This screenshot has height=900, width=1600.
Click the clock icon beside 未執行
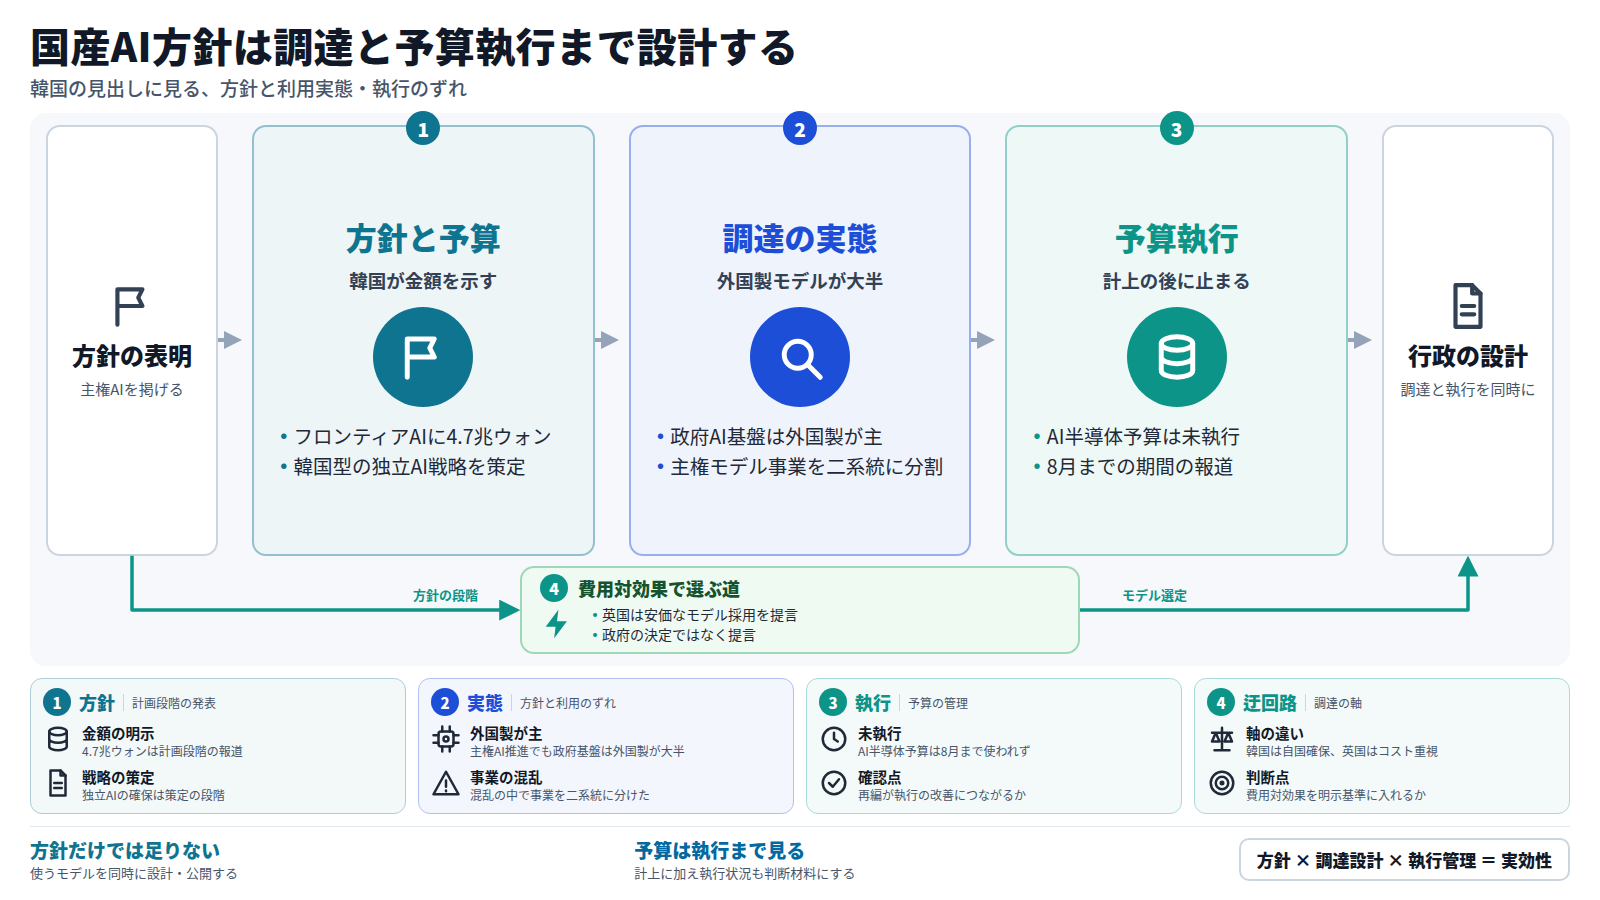coord(834,739)
